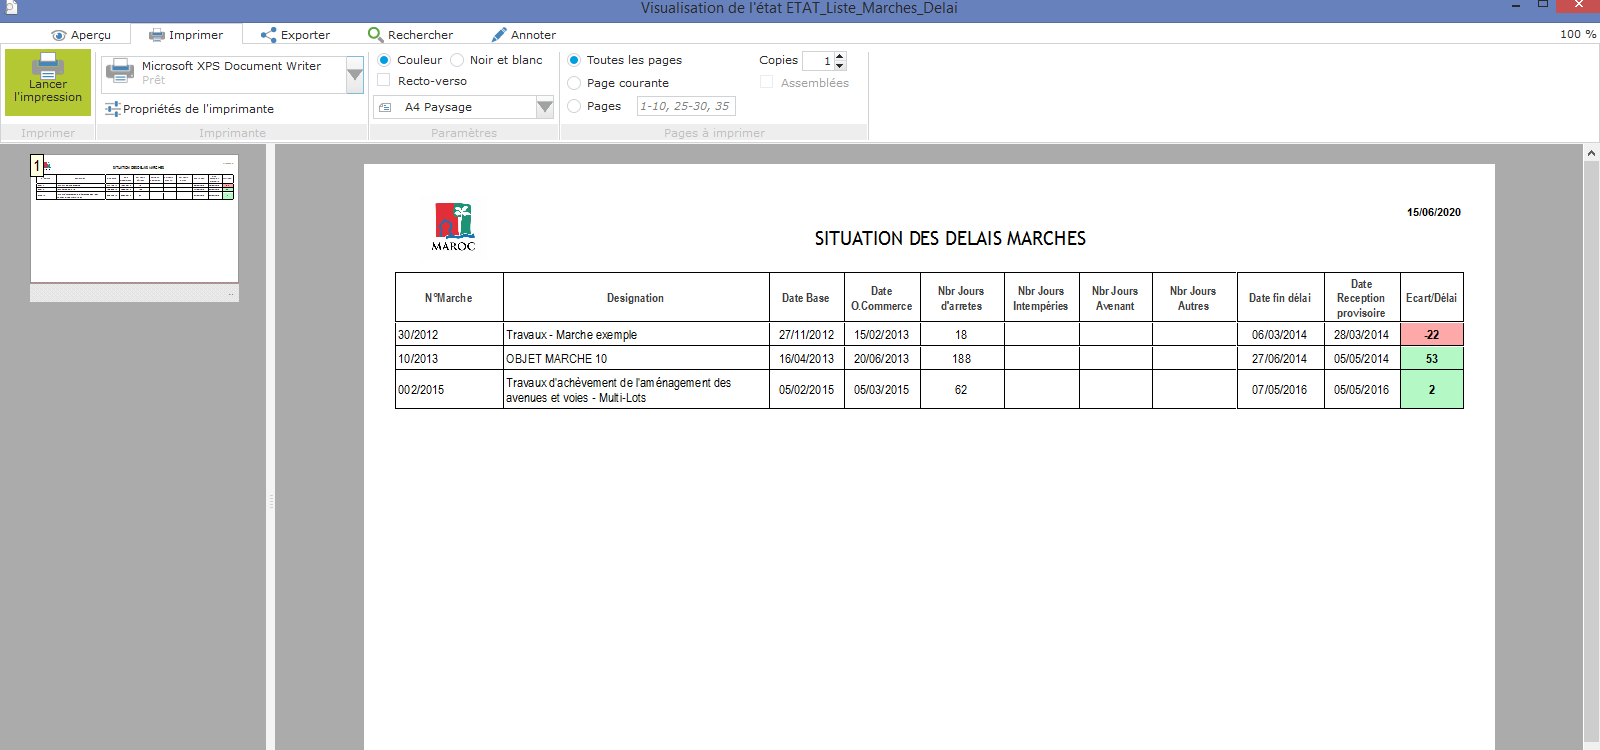The image size is (1600, 750).
Task: Click the A4 Paysage paper icon
Action: tap(385, 107)
